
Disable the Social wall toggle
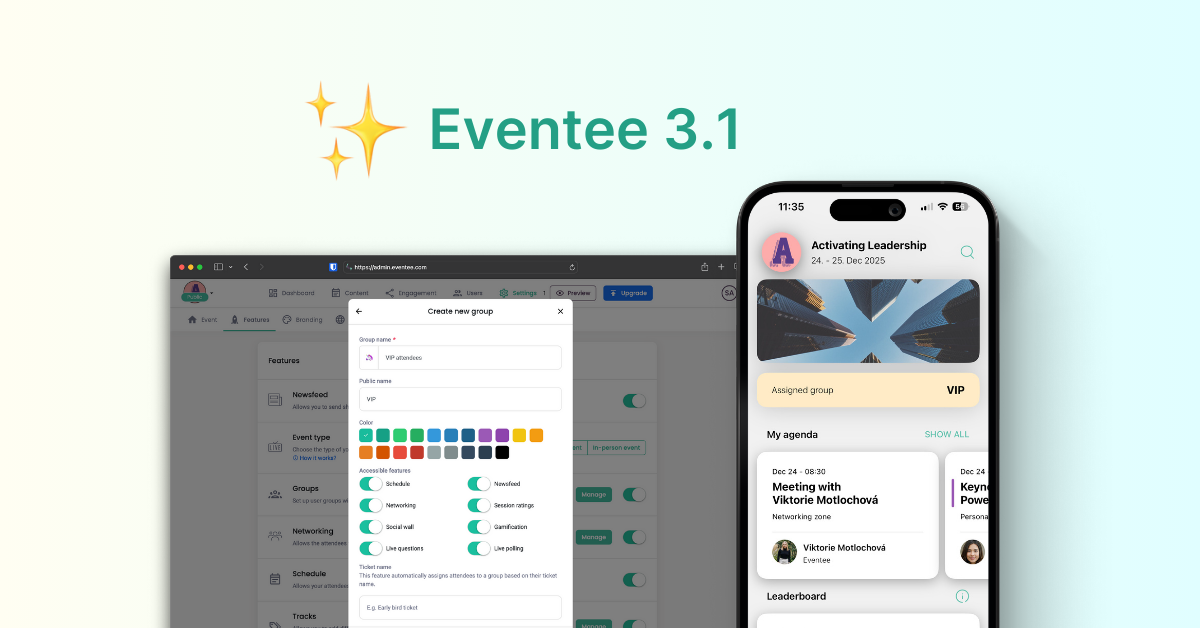pyautogui.click(x=371, y=527)
